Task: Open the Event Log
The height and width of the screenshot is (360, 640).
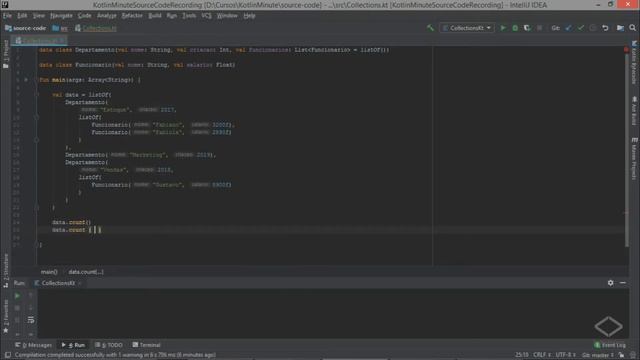Action: tap(610, 345)
